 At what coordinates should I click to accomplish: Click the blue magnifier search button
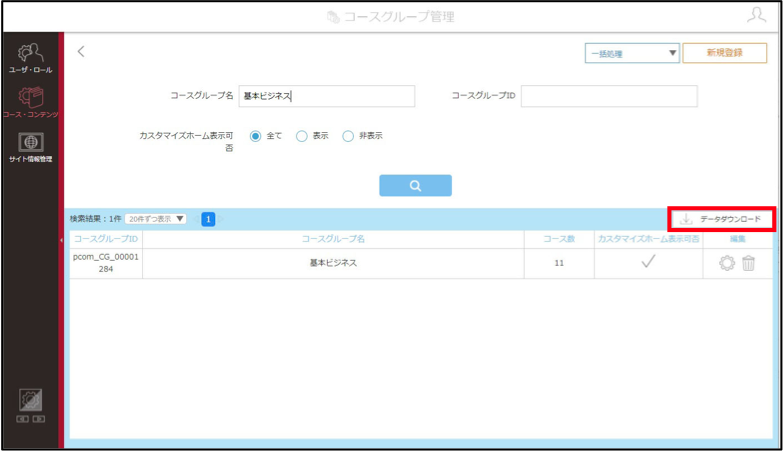415,186
